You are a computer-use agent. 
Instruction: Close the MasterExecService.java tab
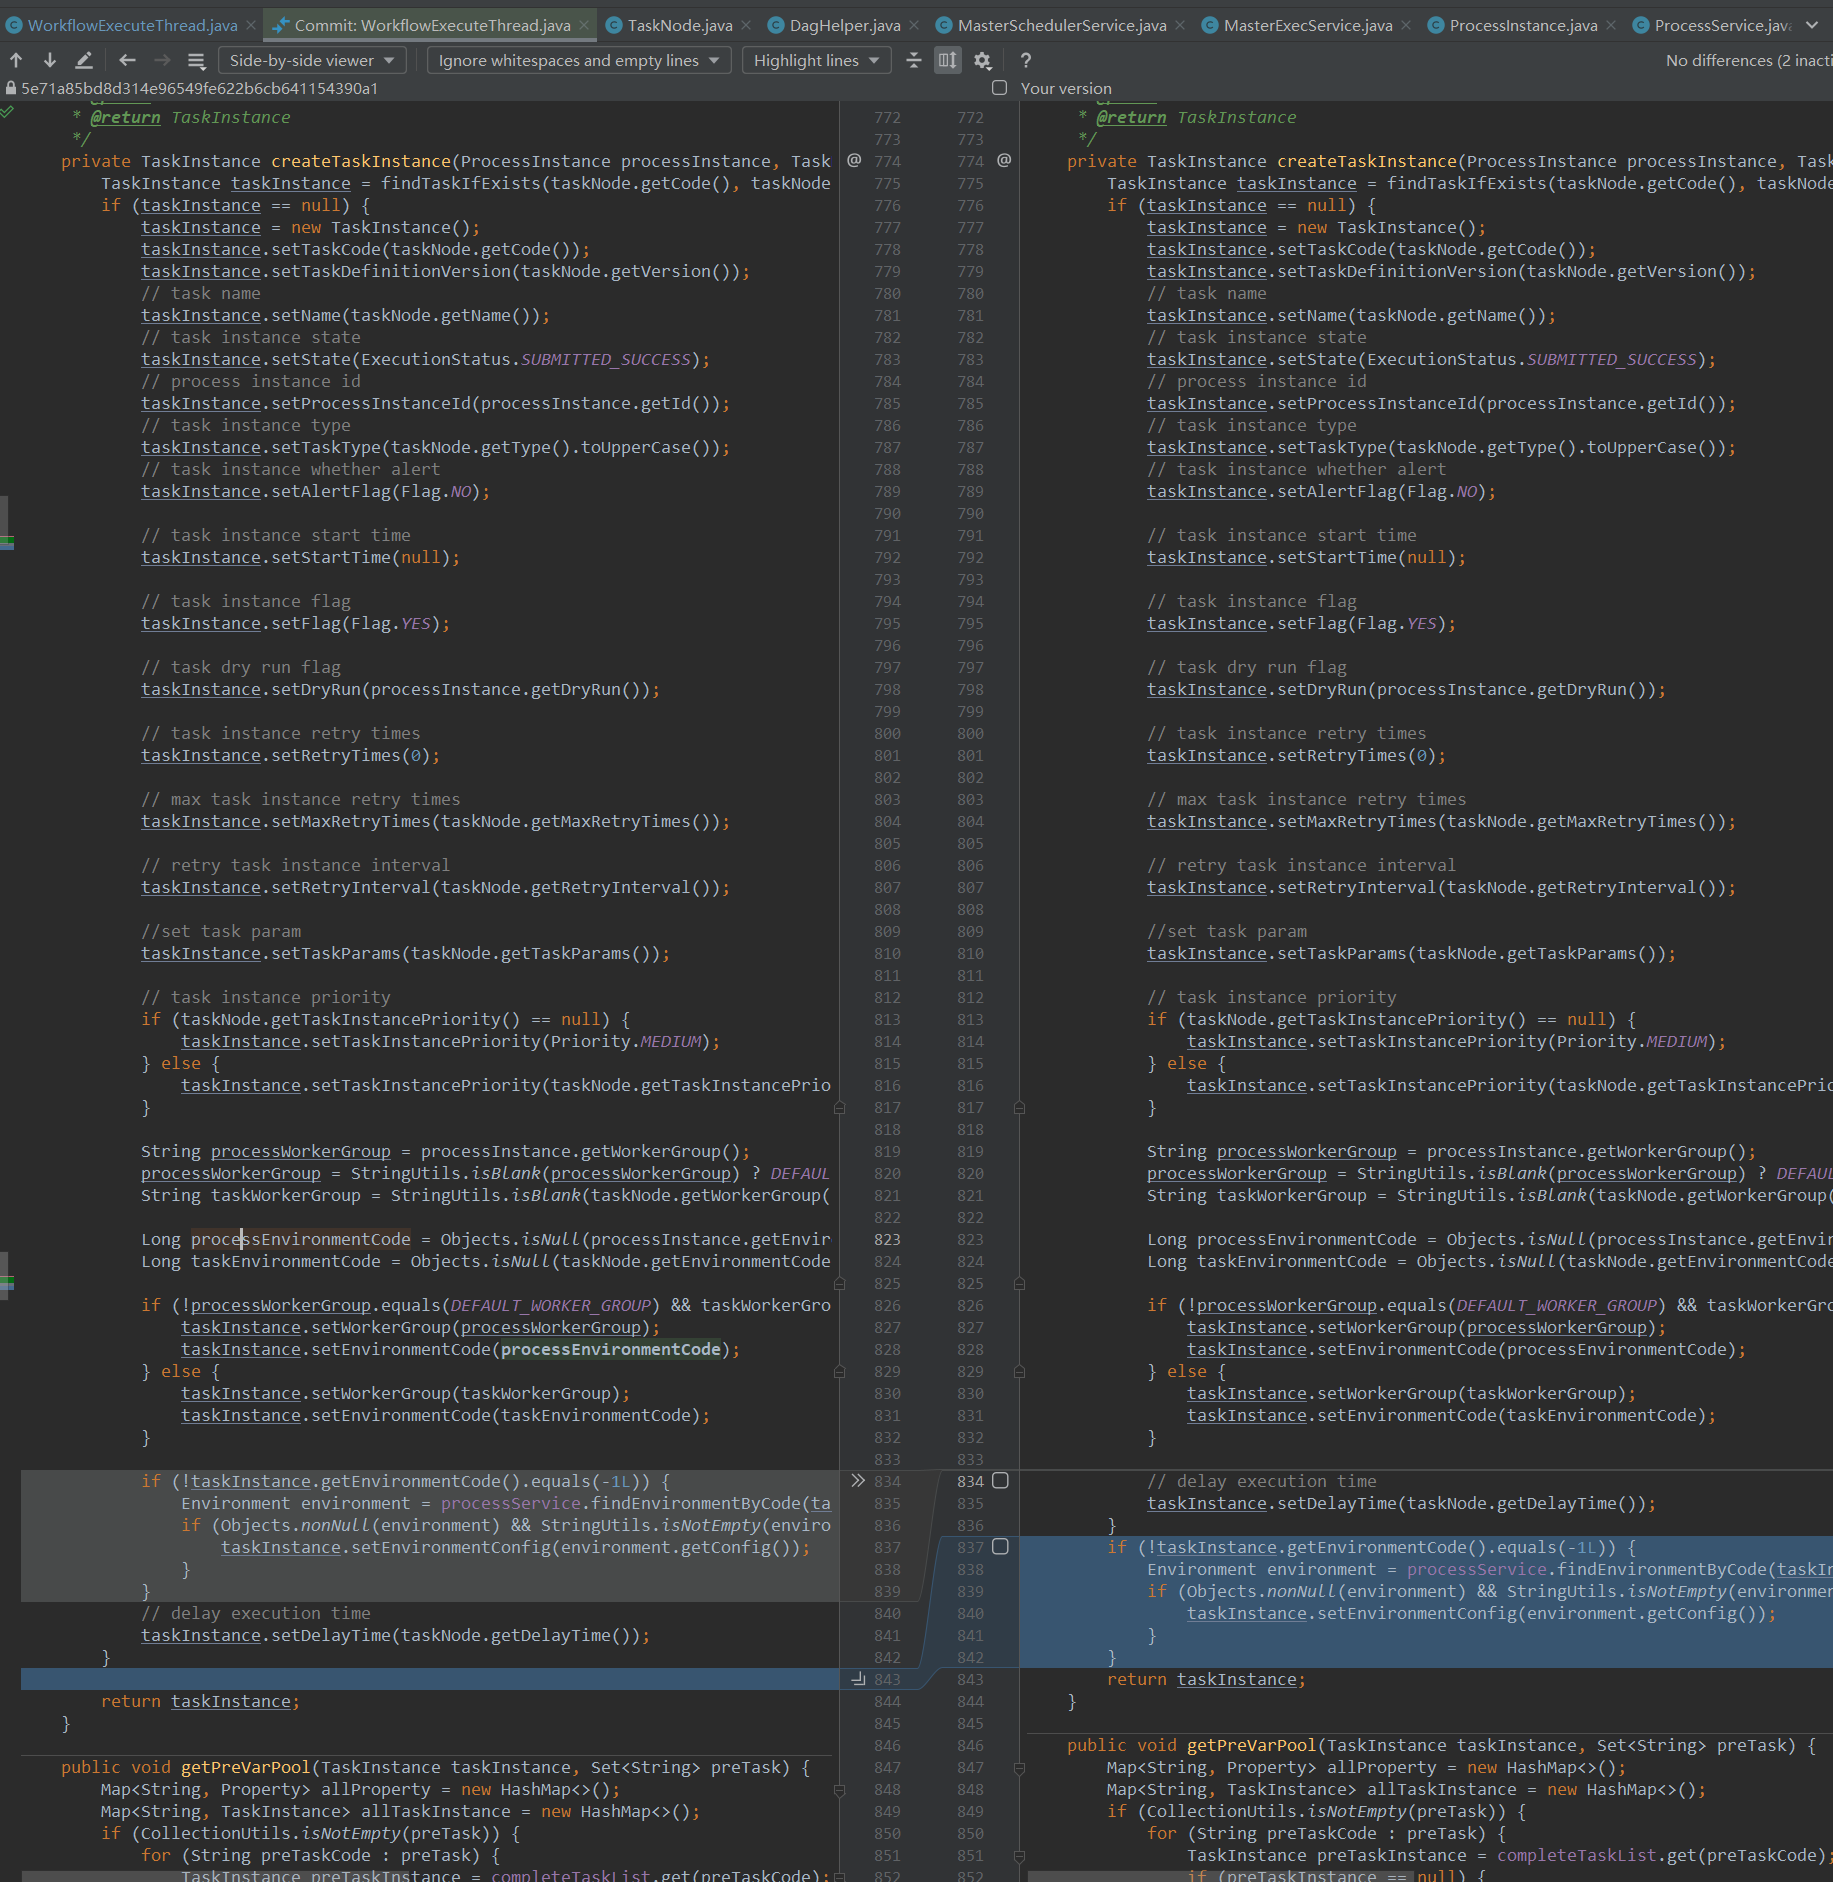pyautogui.click(x=1406, y=25)
